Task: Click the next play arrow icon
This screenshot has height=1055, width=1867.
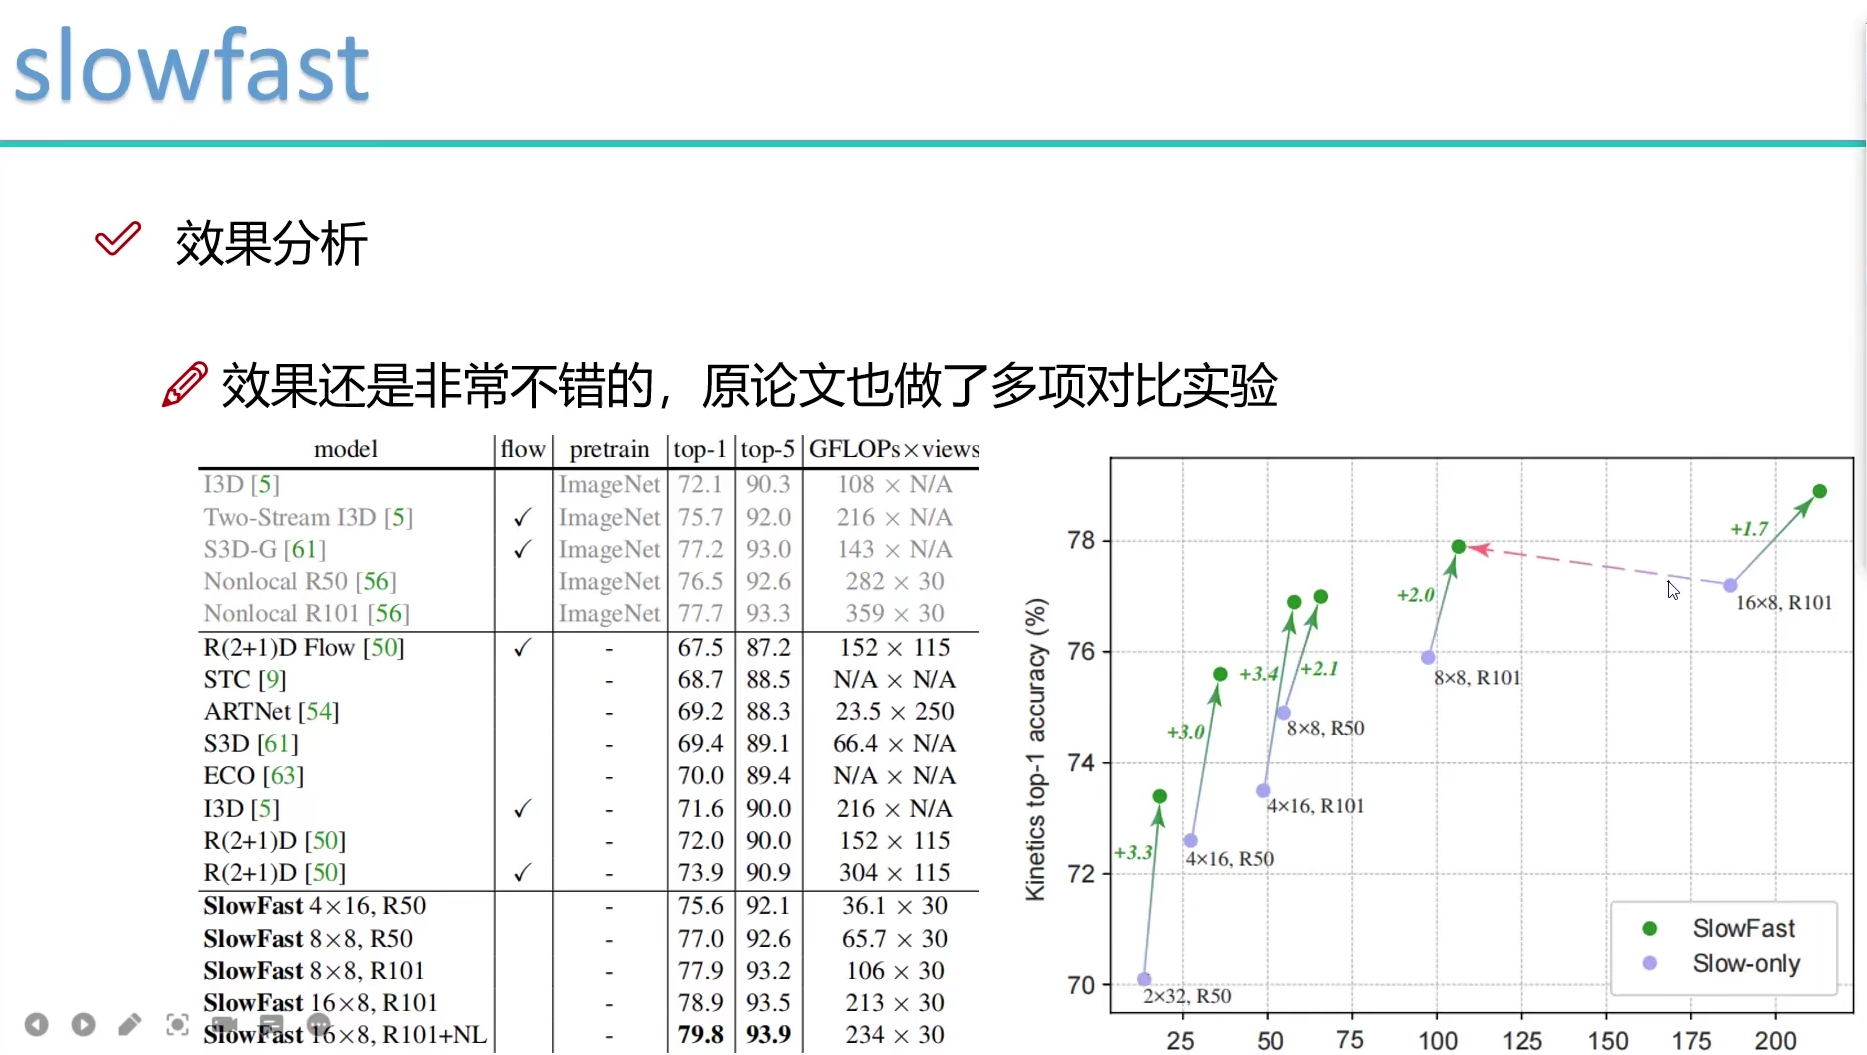Action: pyautogui.click(x=83, y=1024)
